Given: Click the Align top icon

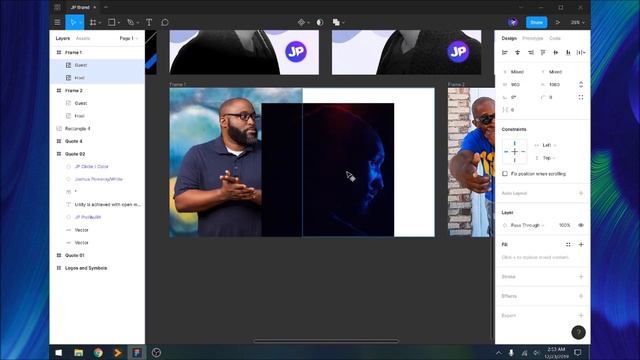Looking at the screenshot, I should tap(543, 52).
